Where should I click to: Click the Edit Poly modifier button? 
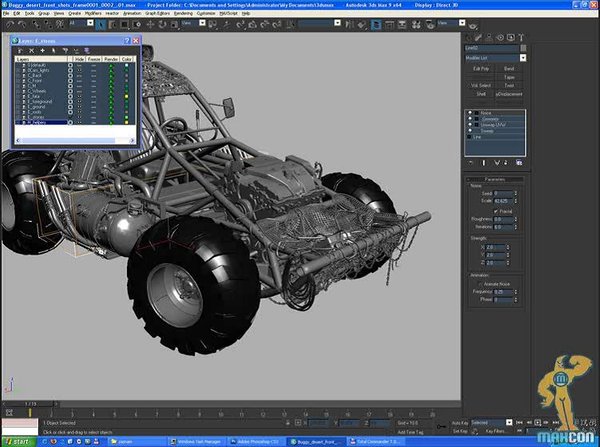481,69
